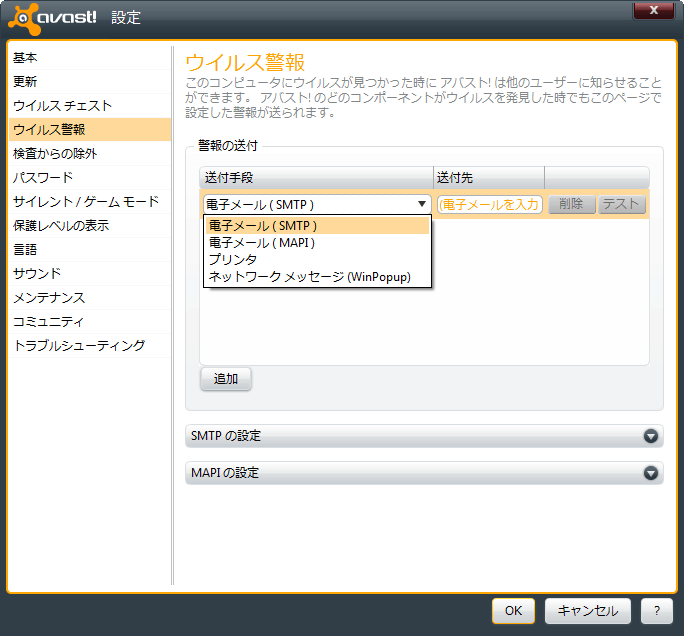Viewport: 684px width, 636px height.
Task: Click the 送付先 column header
Action: pyautogui.click(x=489, y=178)
